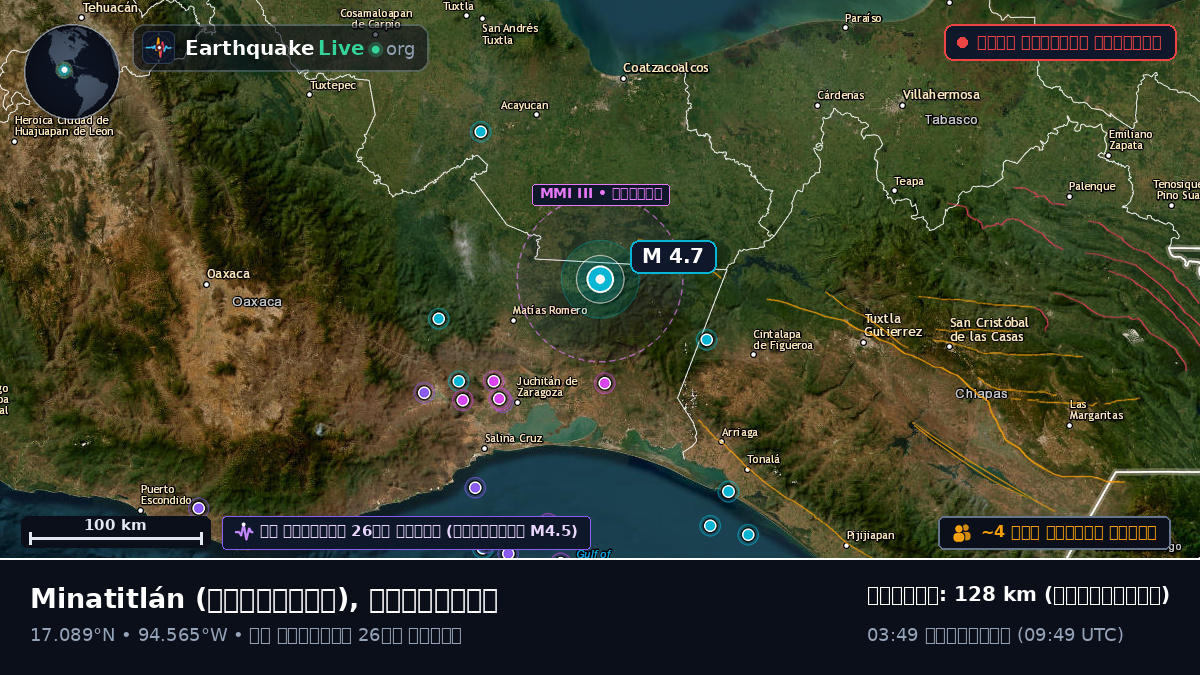Click the red dot in the alert badge

[962, 43]
